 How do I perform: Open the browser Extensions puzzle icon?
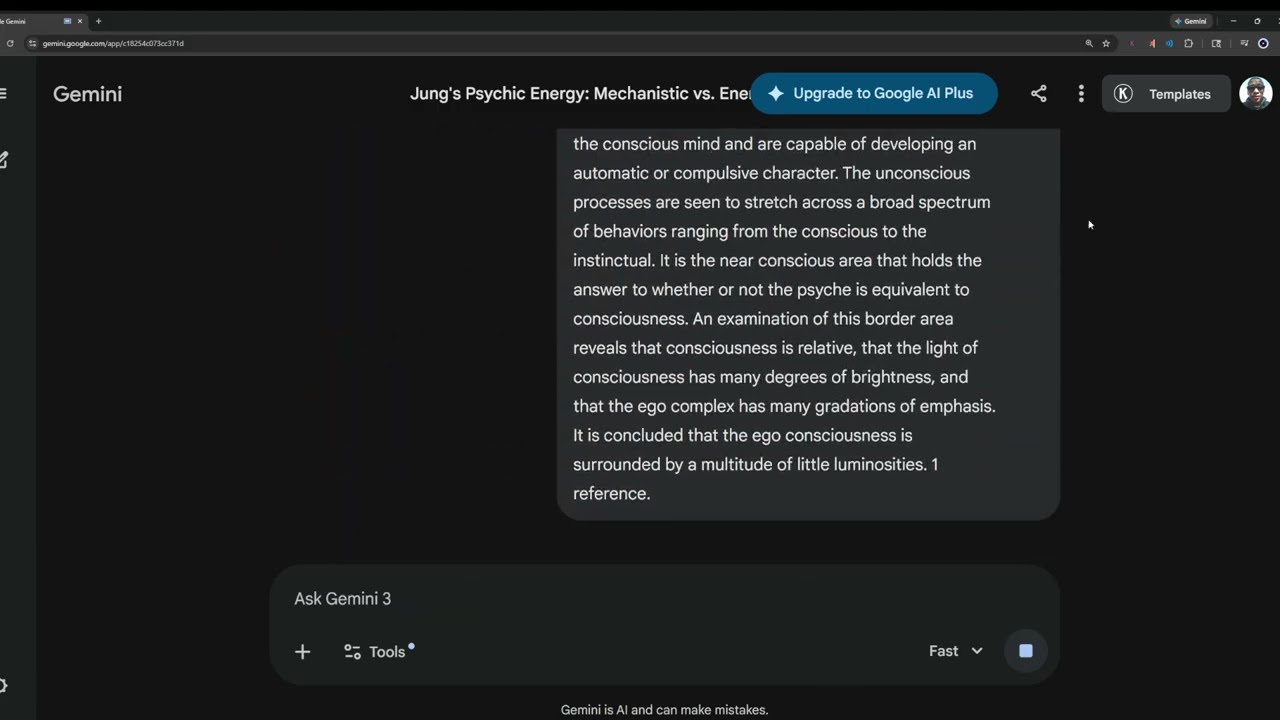tap(1188, 43)
